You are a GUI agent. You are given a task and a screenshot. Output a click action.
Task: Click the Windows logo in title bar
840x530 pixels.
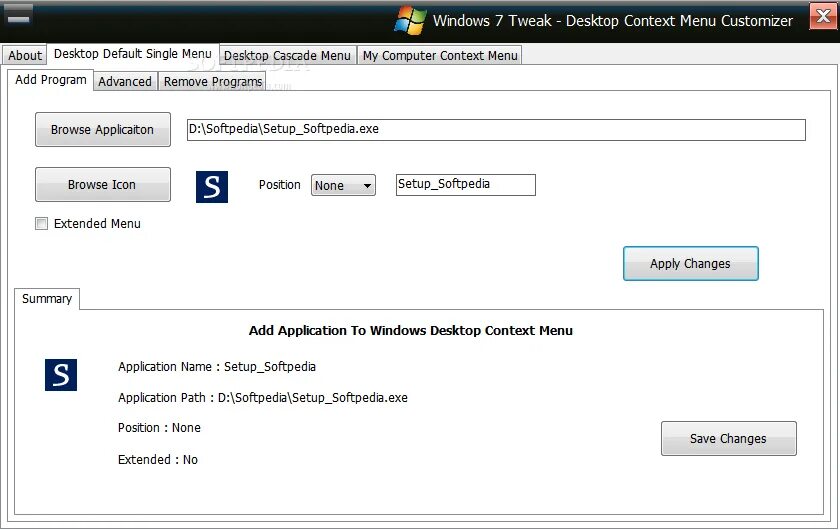pyautogui.click(x=410, y=20)
